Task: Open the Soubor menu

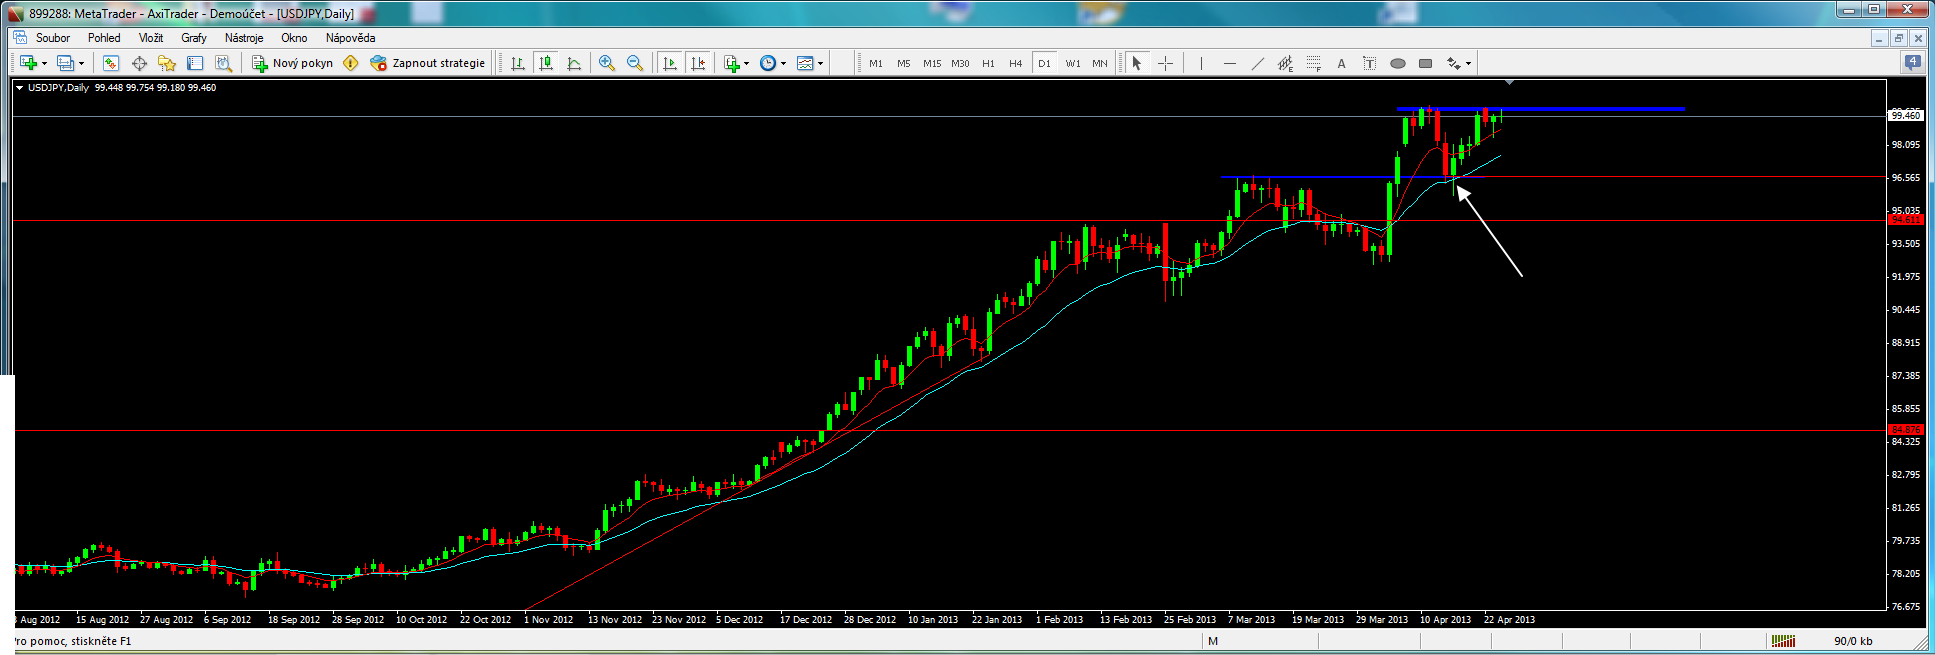Action: click(x=53, y=38)
